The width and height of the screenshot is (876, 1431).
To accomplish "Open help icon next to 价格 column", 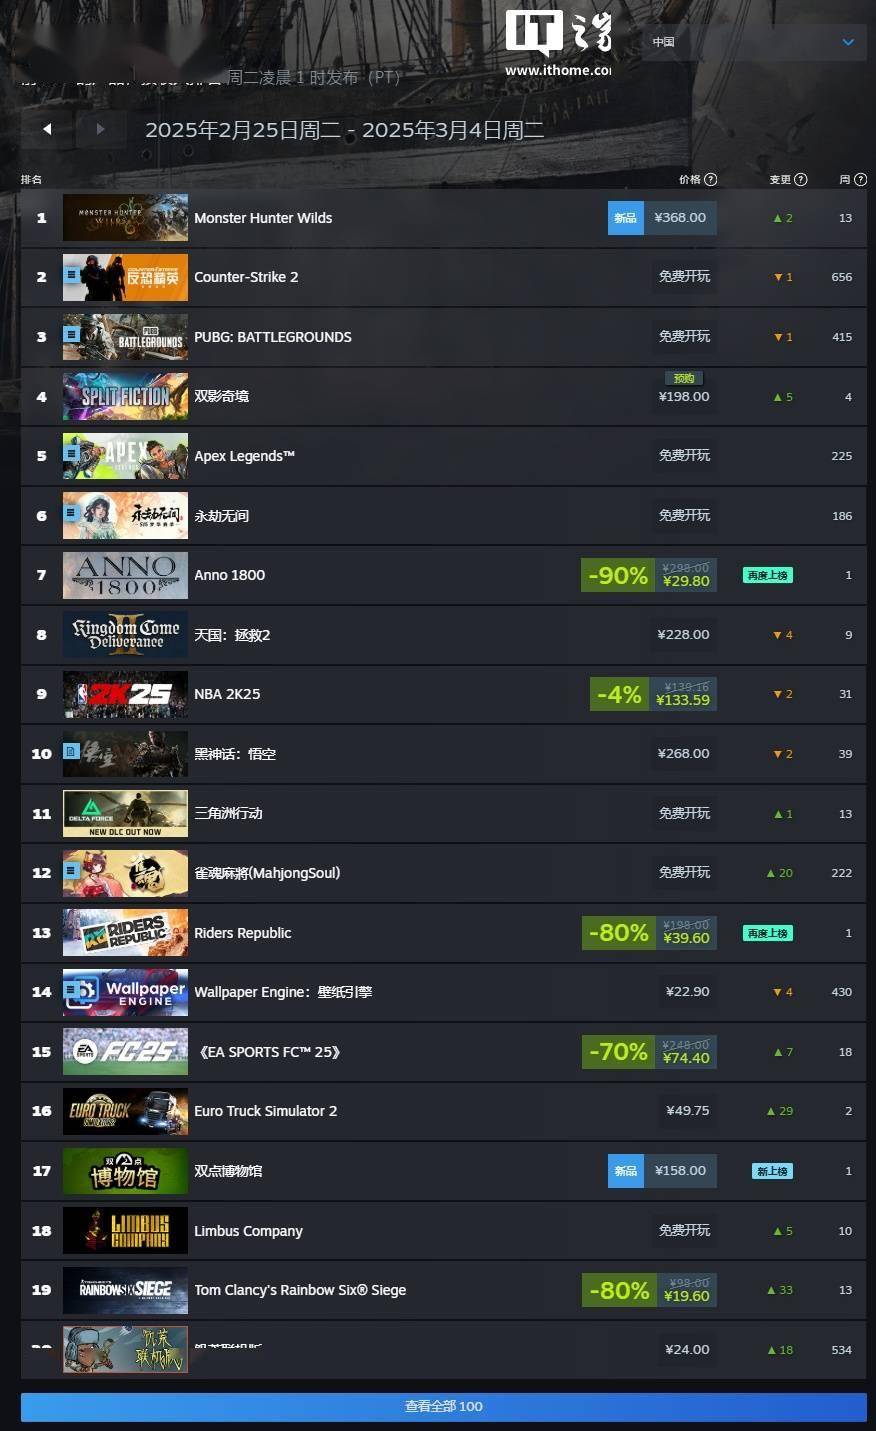I will click(x=711, y=180).
